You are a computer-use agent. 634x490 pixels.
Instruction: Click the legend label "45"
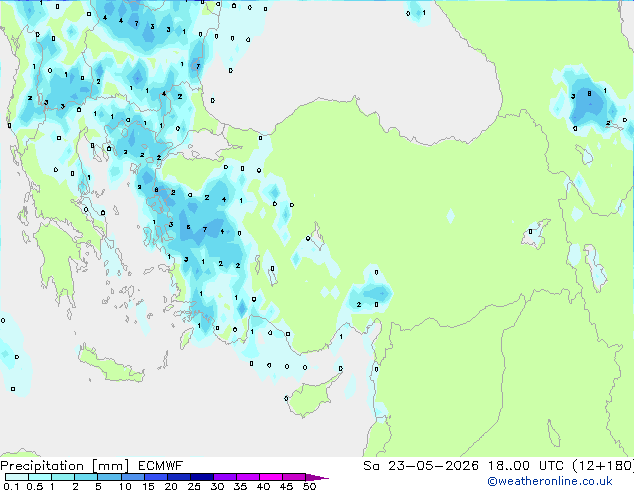286,486
